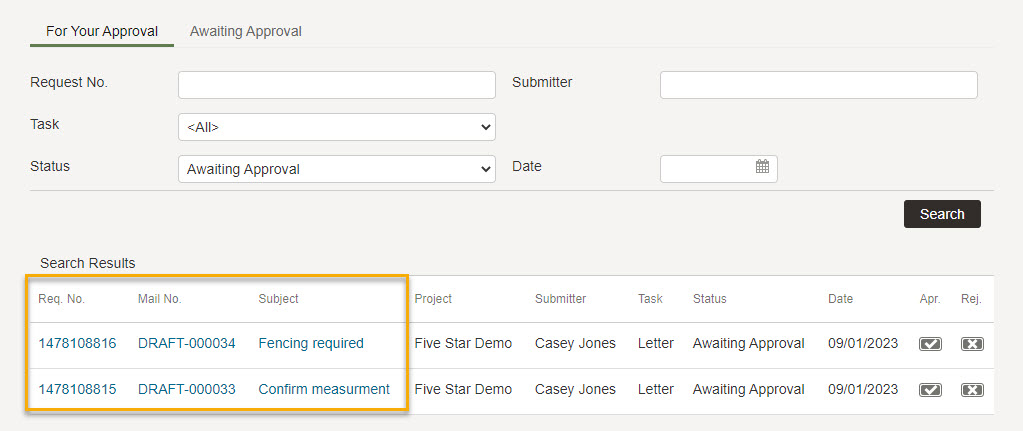Image resolution: width=1023 pixels, height=431 pixels.
Task: Open request number 1478108815 link
Action: [x=78, y=389]
